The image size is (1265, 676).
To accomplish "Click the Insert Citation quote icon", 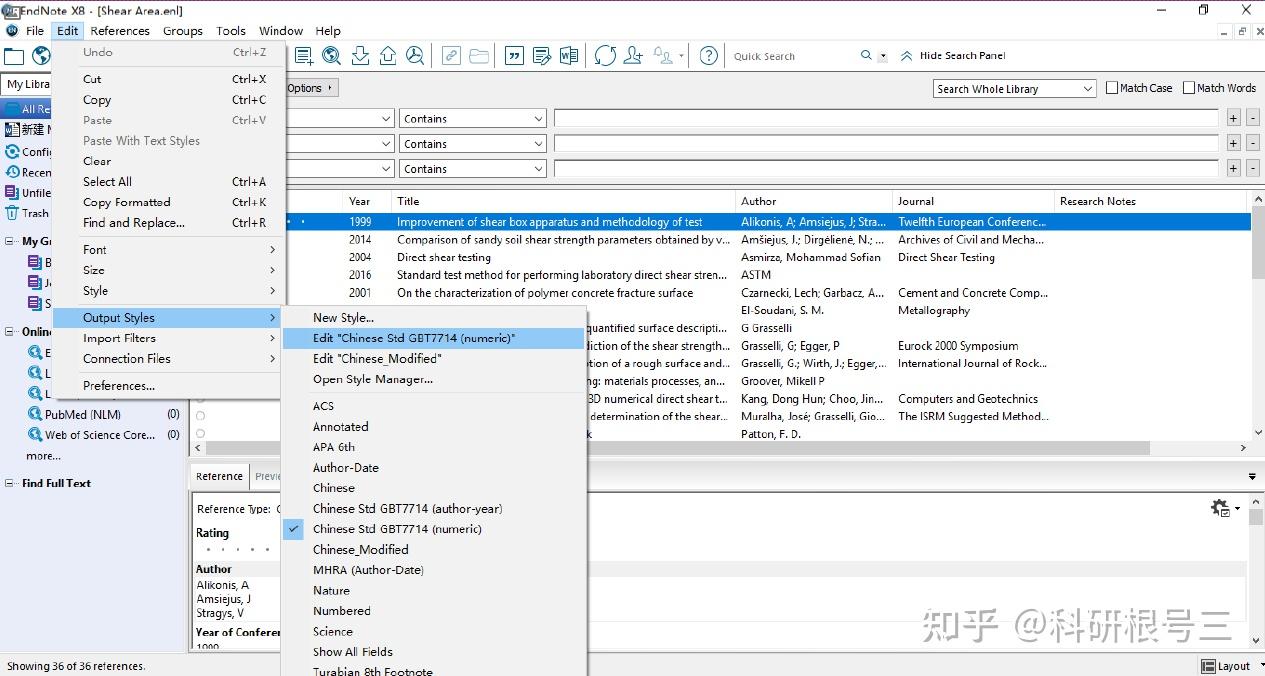I will tap(514, 56).
